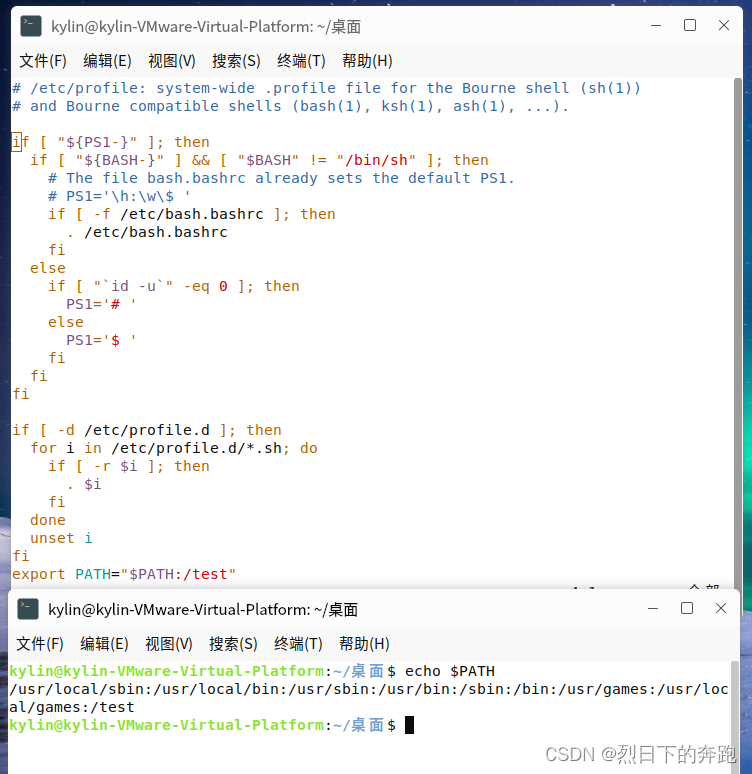Click 'for i in /etc/profile.d/*.sh; do' line

click(174, 448)
